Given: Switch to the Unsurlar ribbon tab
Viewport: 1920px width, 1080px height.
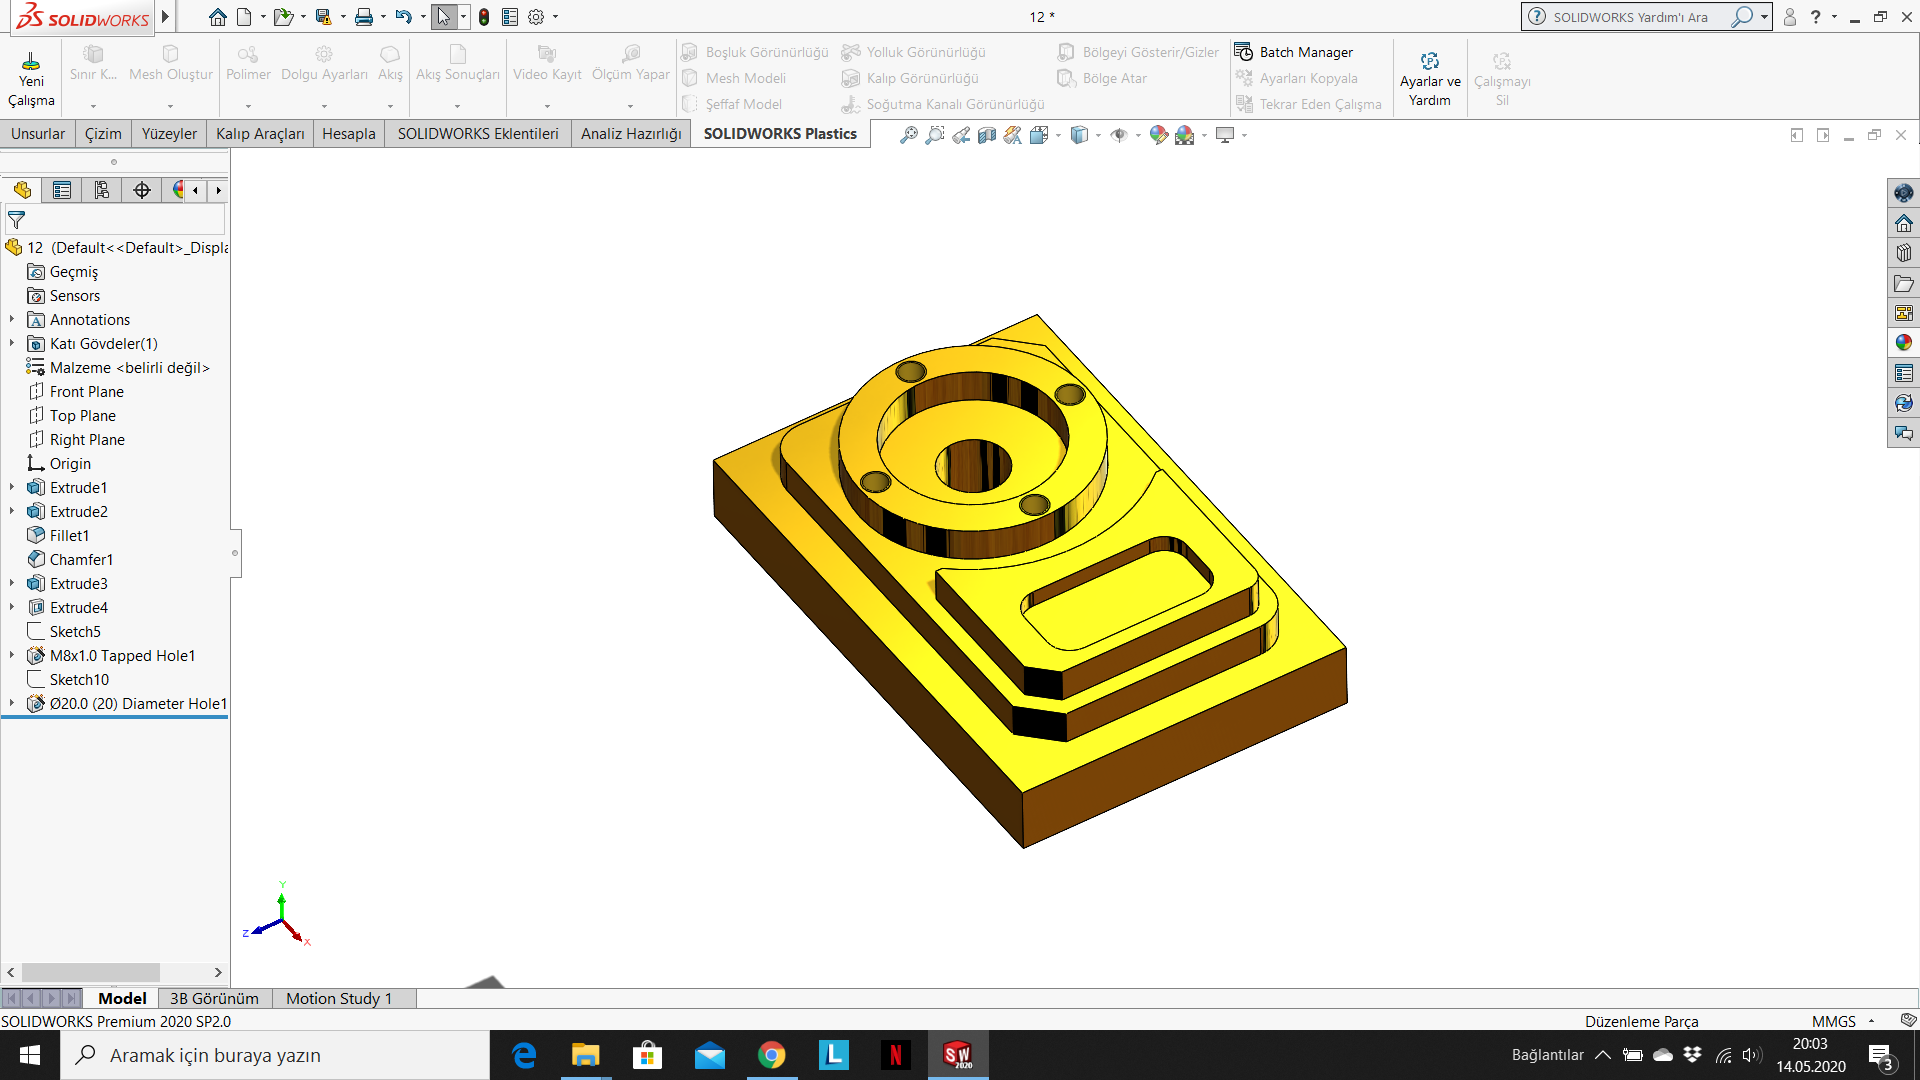Looking at the screenshot, I should click(x=38, y=134).
